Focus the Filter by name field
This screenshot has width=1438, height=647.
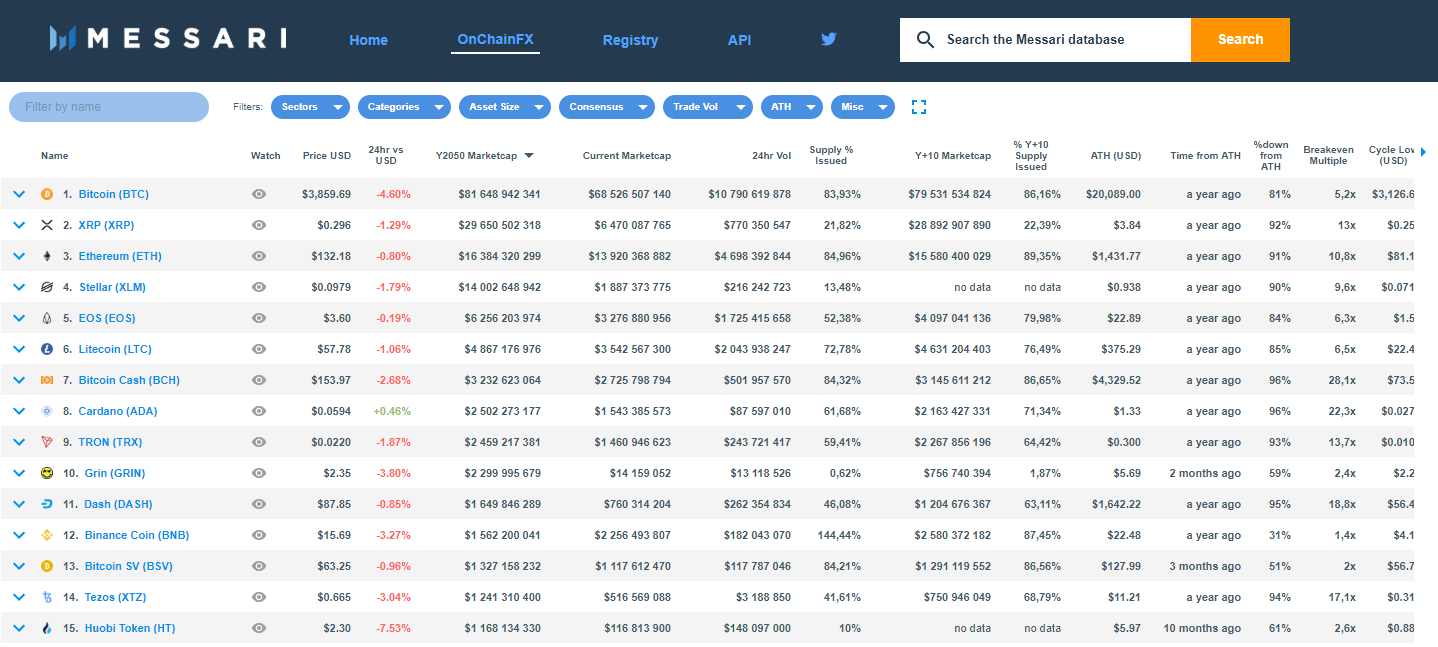109,107
